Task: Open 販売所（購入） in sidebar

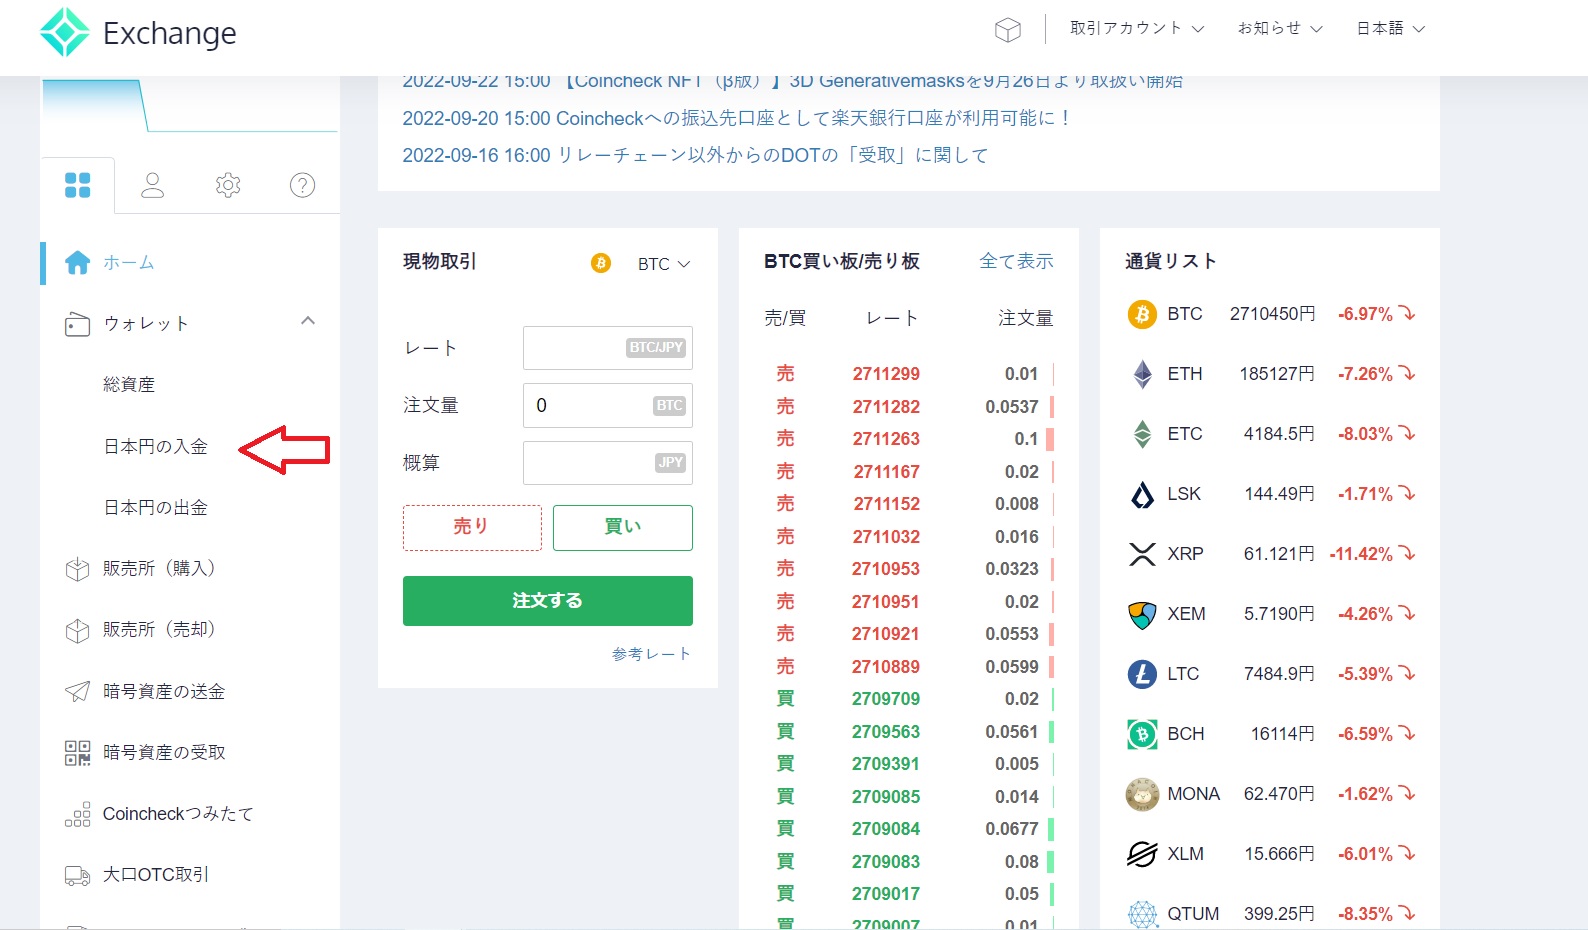Action: [160, 568]
